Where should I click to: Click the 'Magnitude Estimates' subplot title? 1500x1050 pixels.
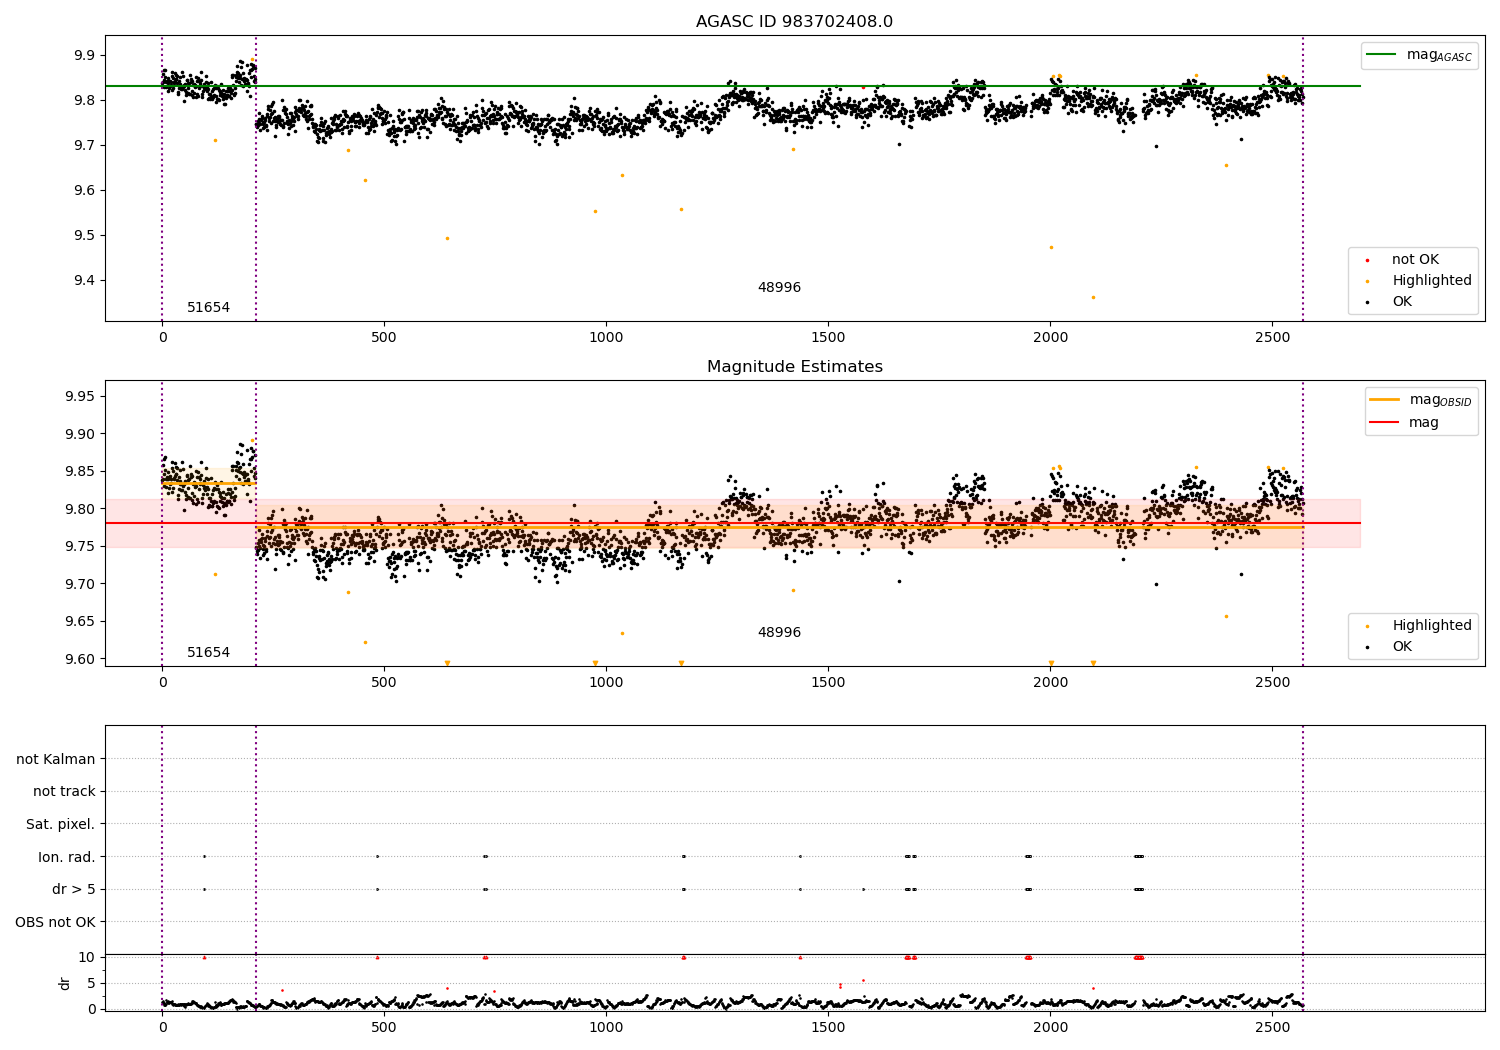[794, 366]
